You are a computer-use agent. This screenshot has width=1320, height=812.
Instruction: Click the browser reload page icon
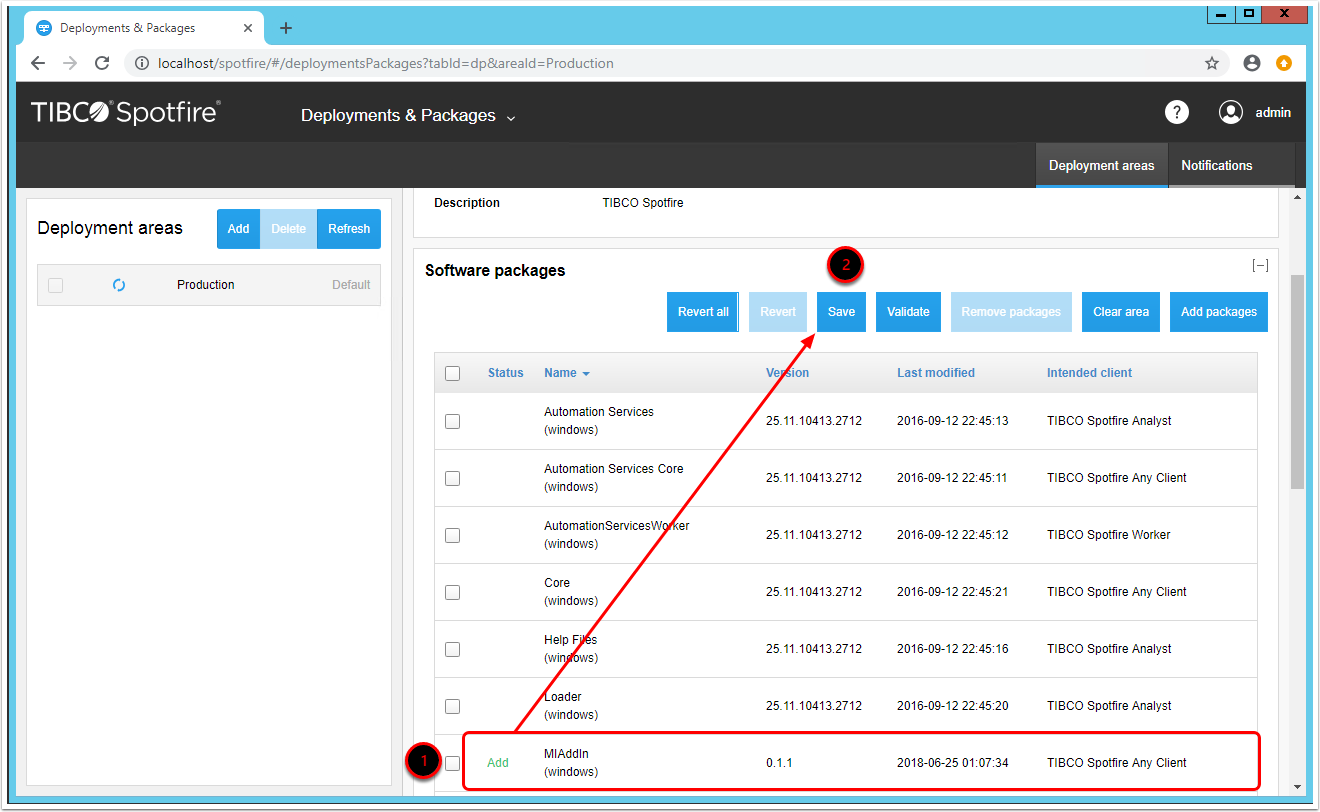102,63
